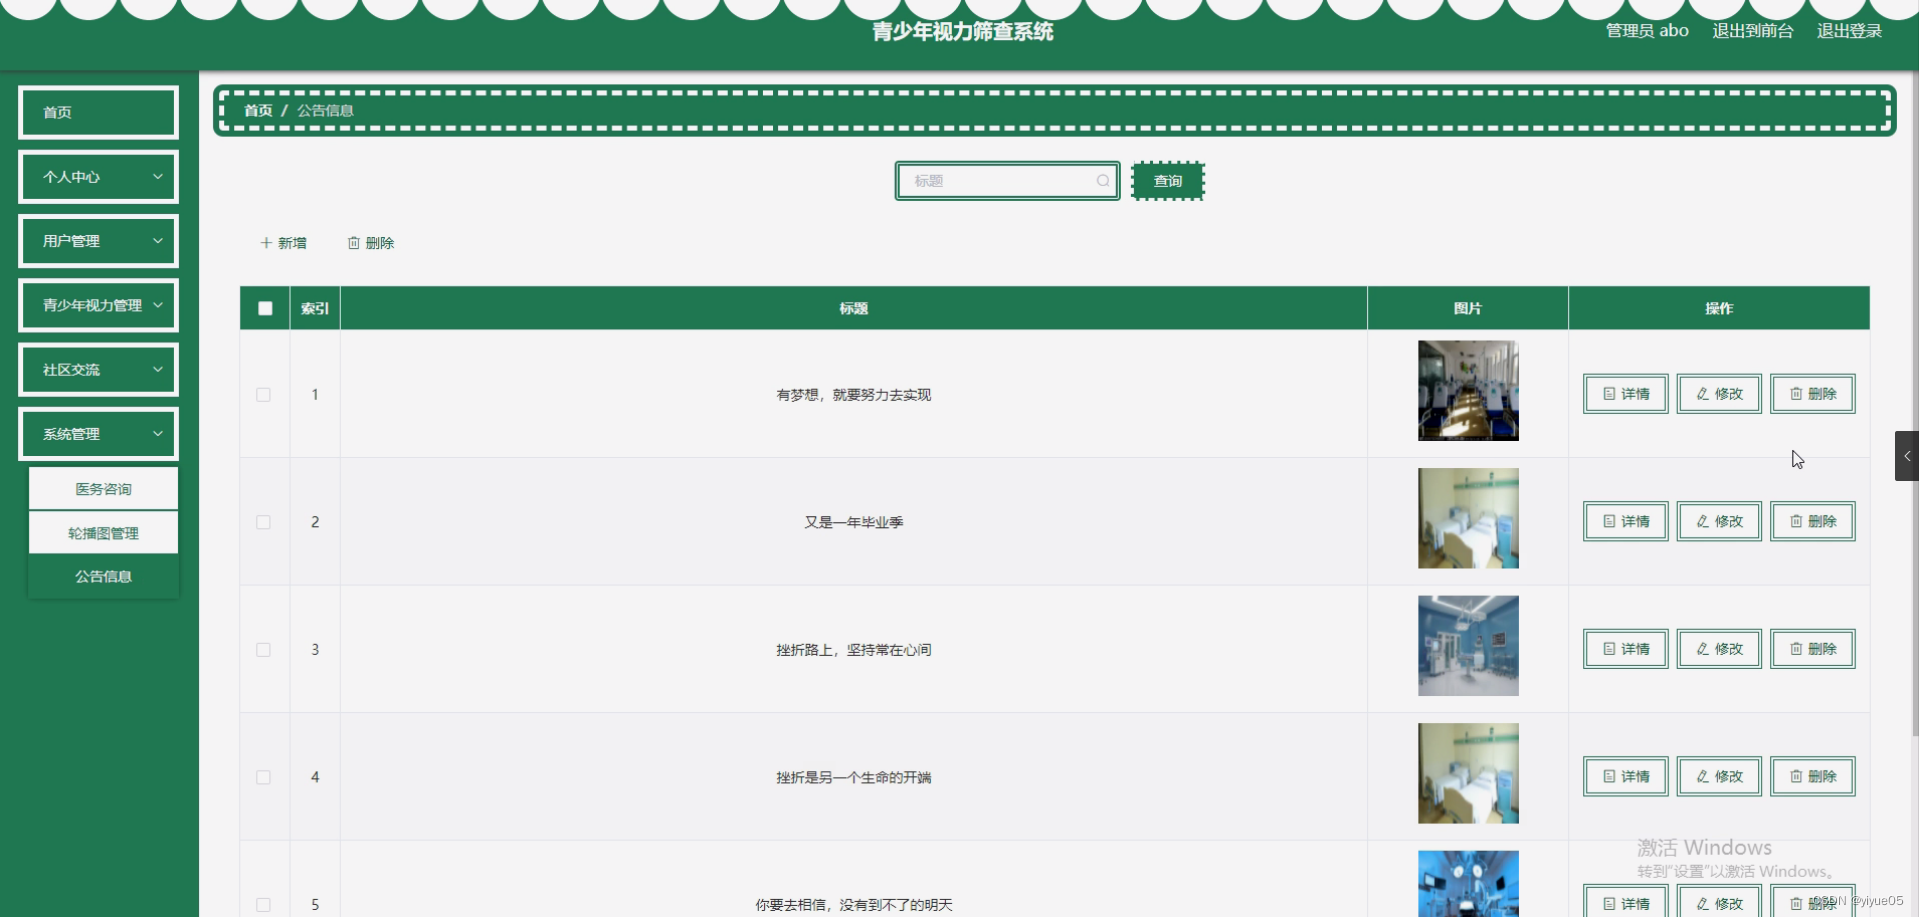Screen dimensions: 1919x917
Task: Edit row 3 挫折路上，坚持常在心间
Action: [x=1719, y=649]
